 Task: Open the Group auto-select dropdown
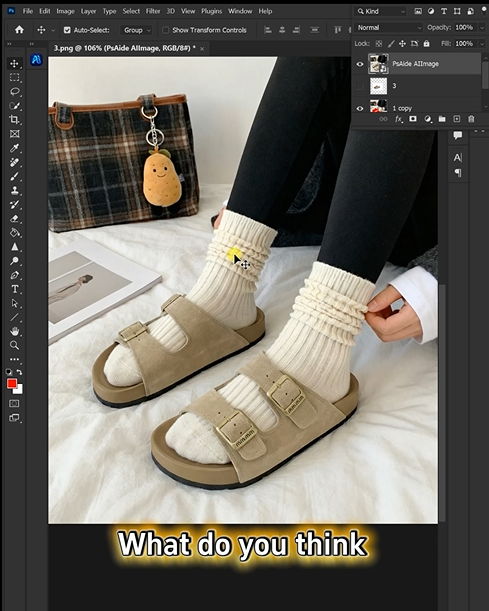tap(136, 30)
